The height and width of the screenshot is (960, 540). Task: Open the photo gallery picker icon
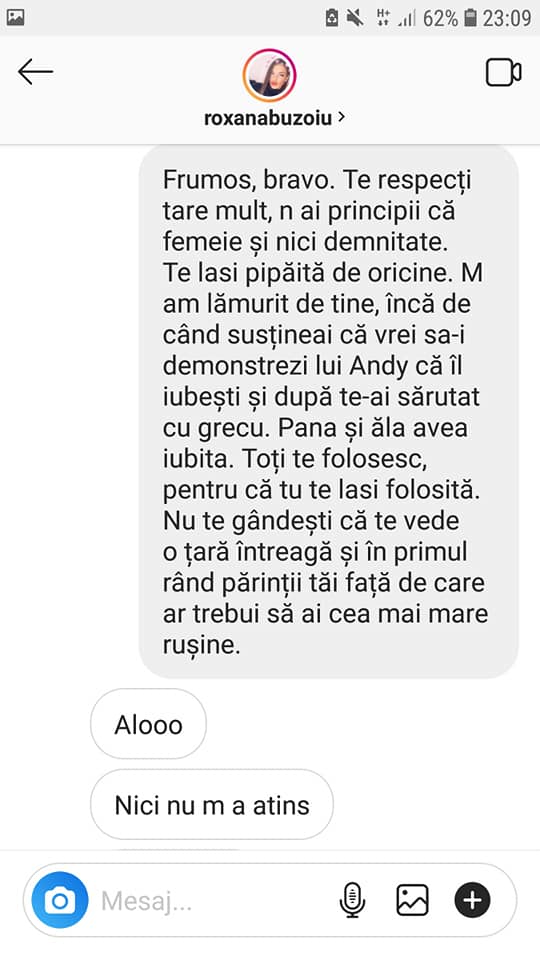pos(412,900)
